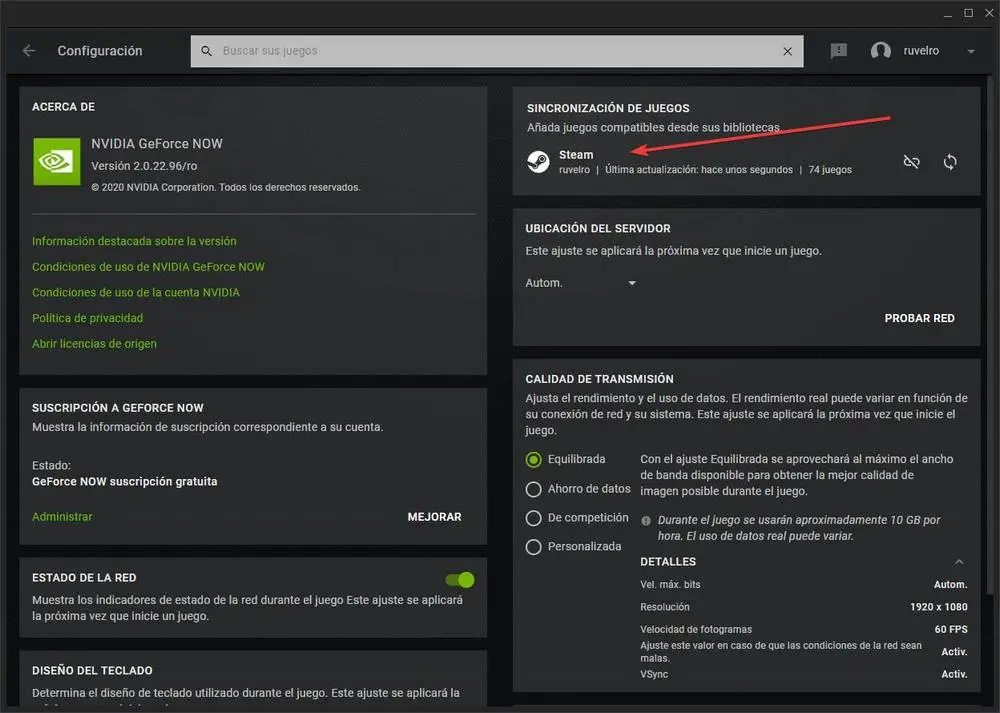1000x713 pixels.
Task: Clear the search field with X
Action: point(788,51)
